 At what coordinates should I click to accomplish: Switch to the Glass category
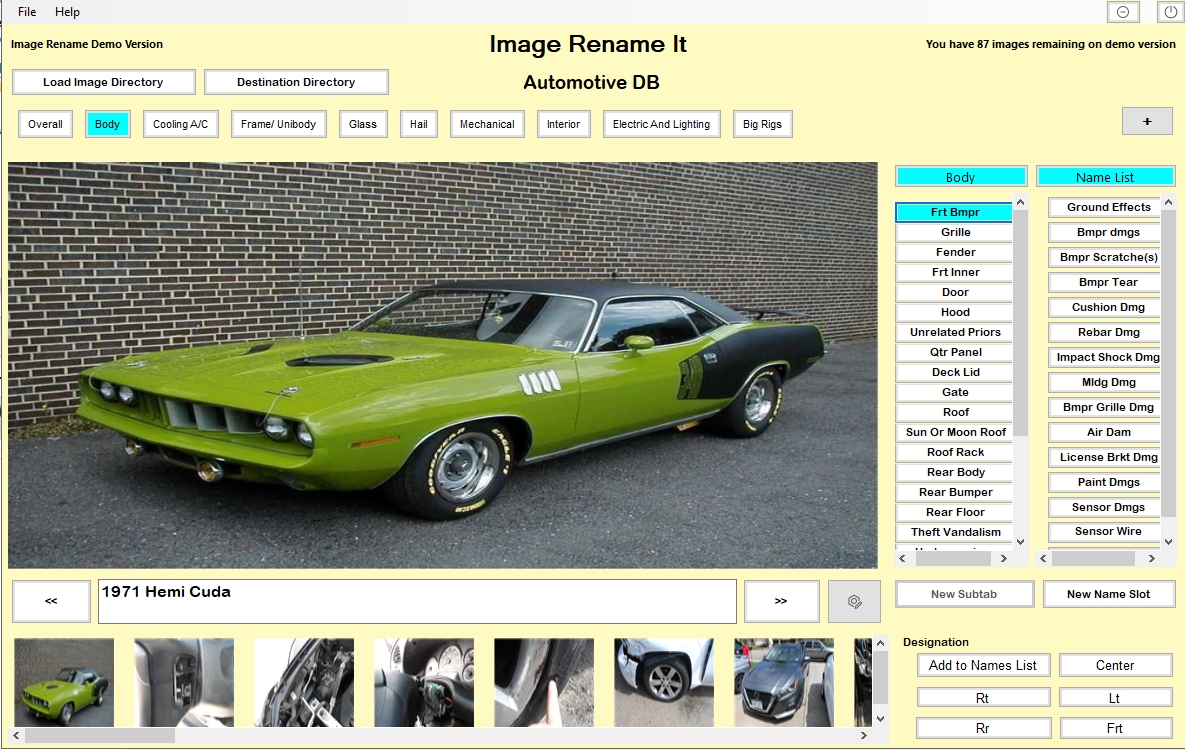[x=363, y=124]
